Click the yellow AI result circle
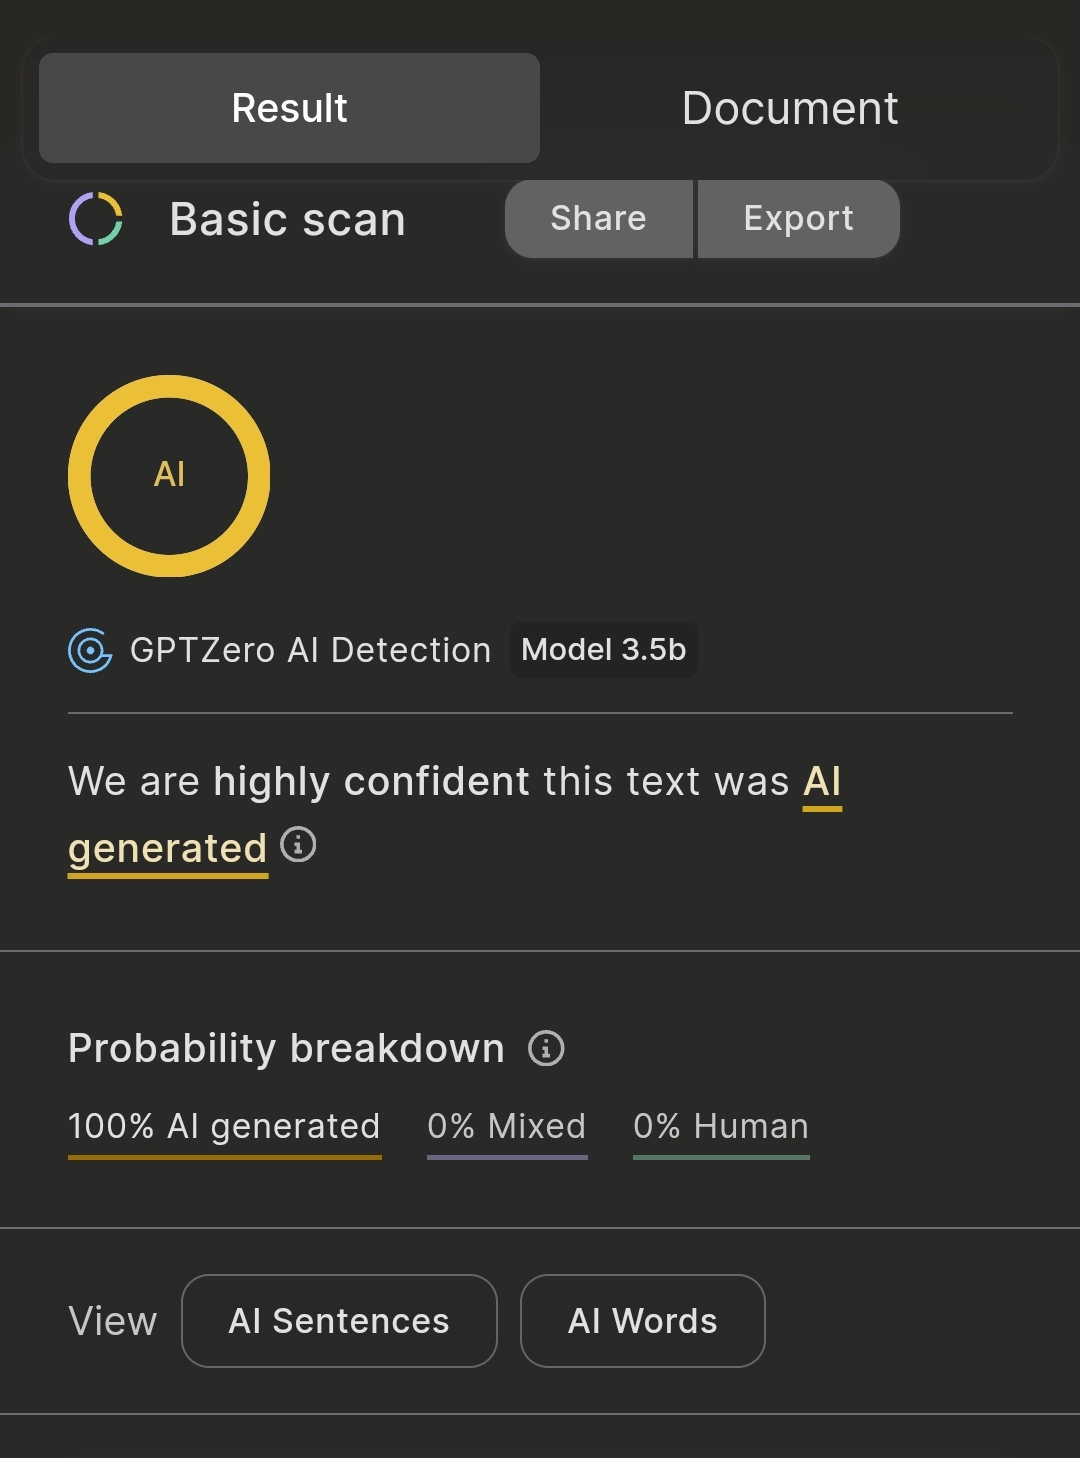1080x1458 pixels. pyautogui.click(x=169, y=475)
